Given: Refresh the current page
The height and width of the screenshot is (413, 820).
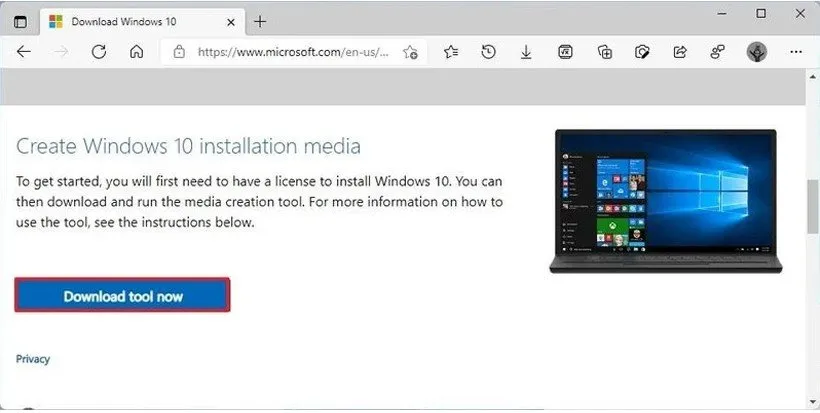Looking at the screenshot, I should tap(99, 52).
